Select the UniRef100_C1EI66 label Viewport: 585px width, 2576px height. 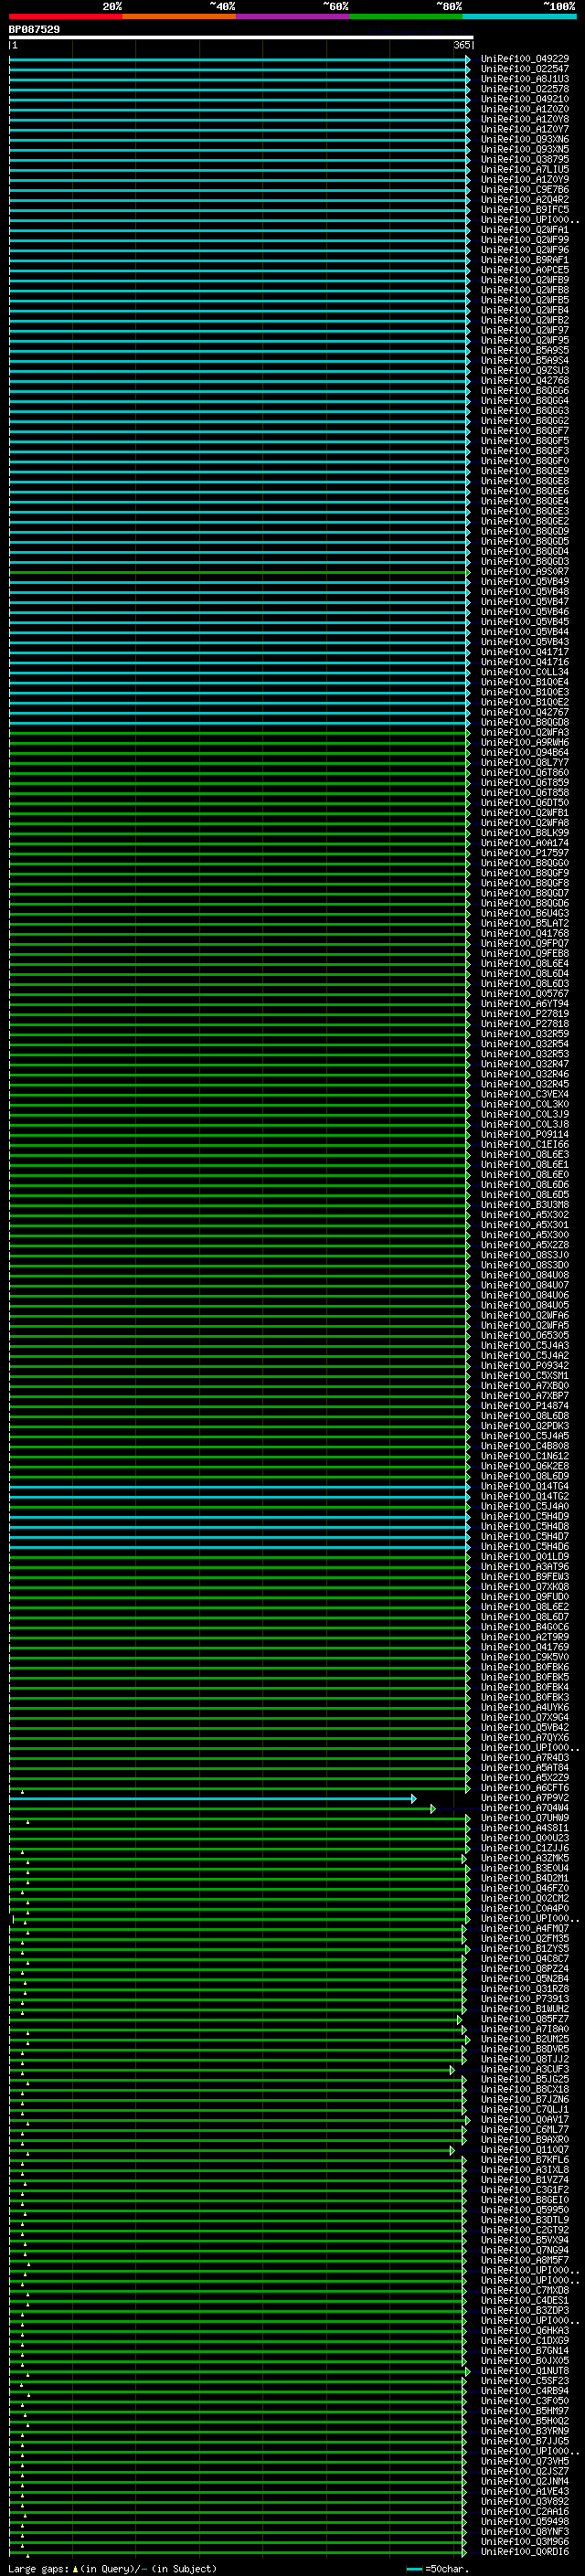pos(525,1145)
